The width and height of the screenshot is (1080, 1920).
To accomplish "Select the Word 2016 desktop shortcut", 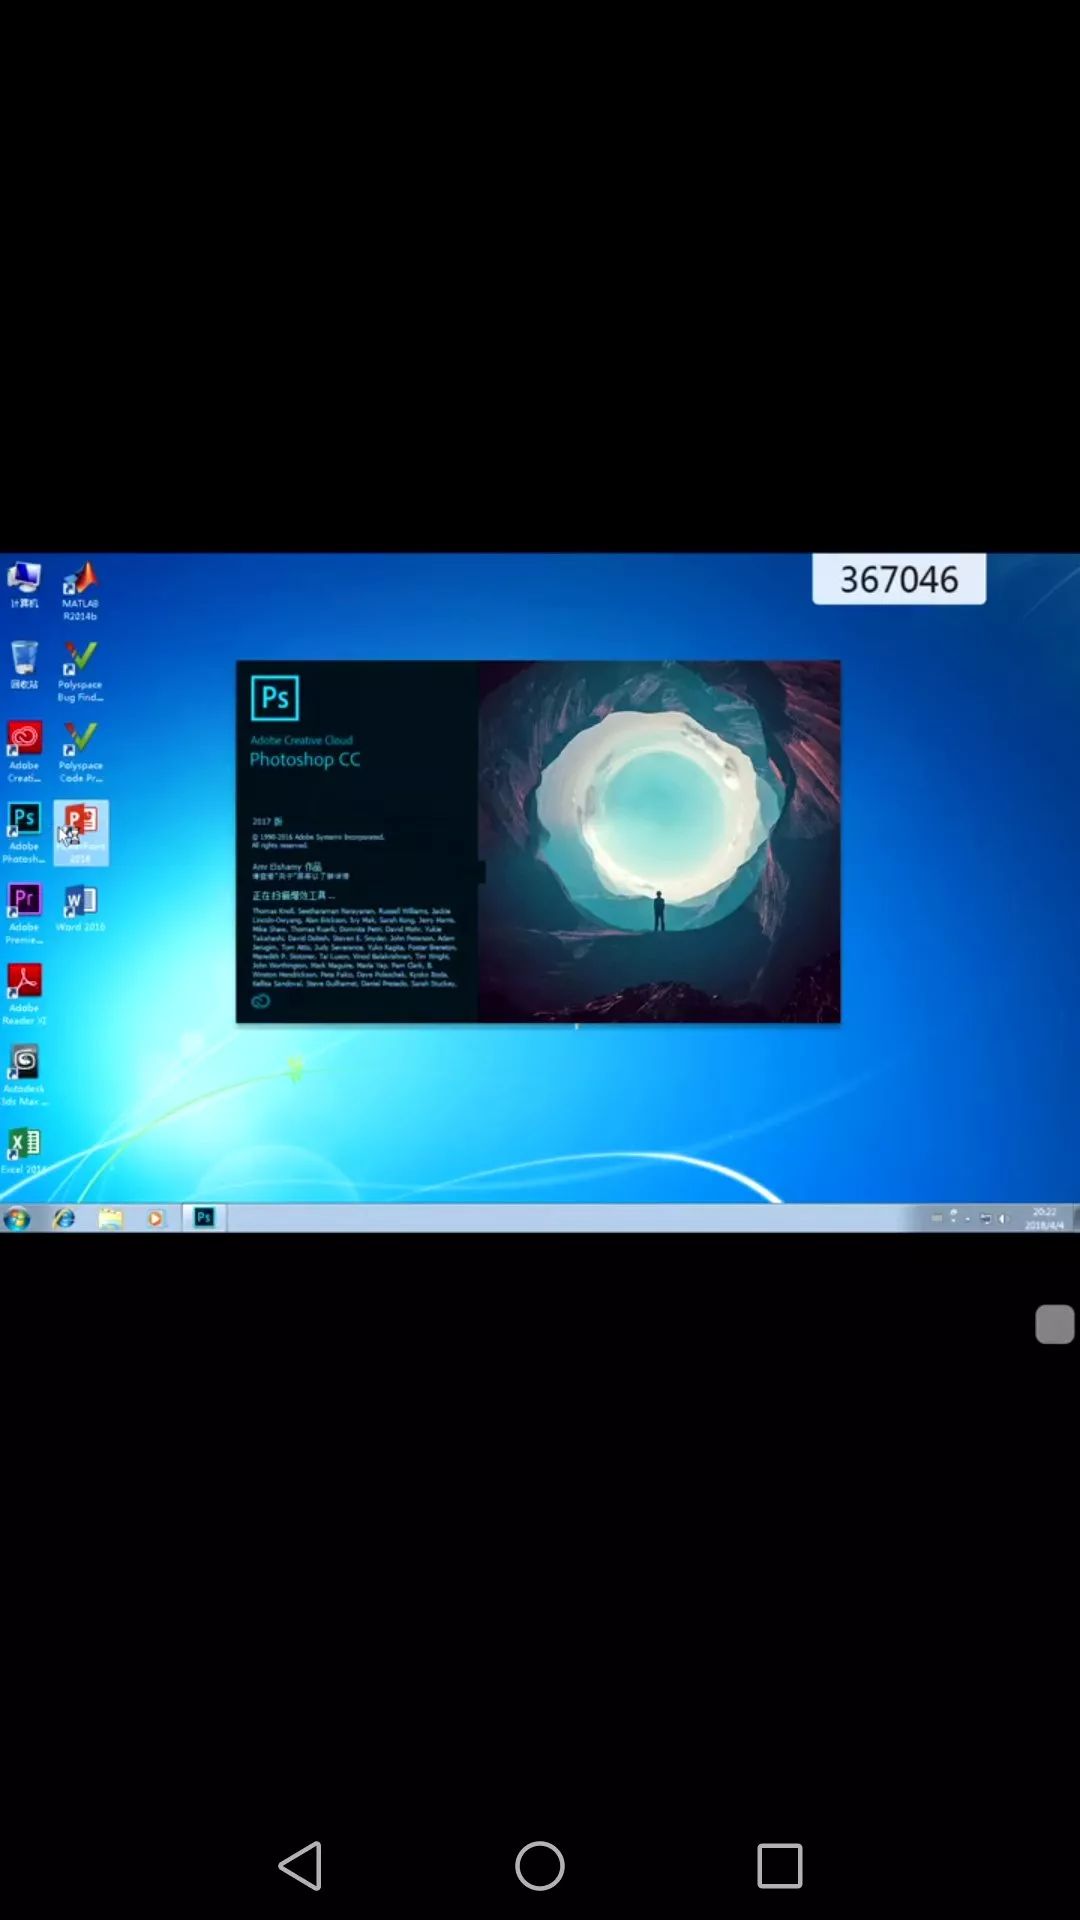I will [x=80, y=909].
